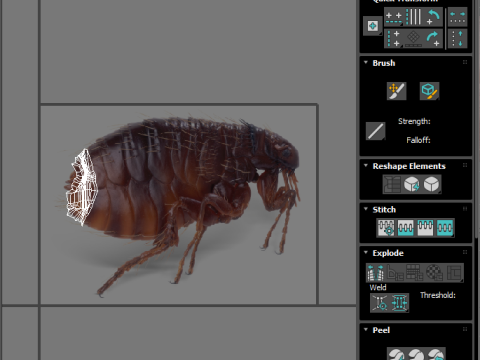The height and width of the screenshot is (360, 480).
Task: Click Space Horizontally icon with left-right arrows
Action: pos(457,17)
